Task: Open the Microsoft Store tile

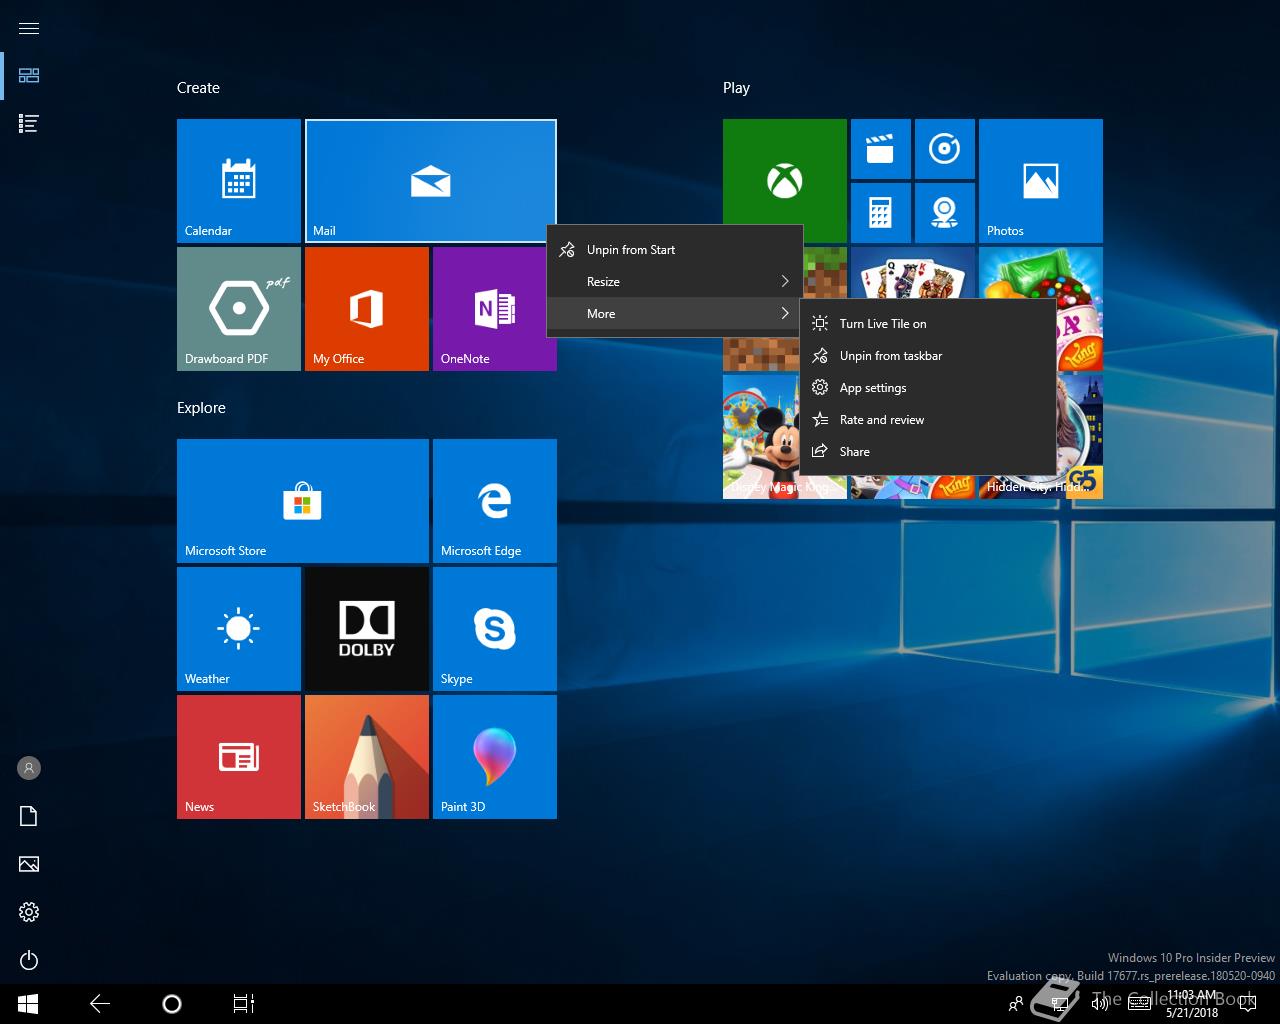Action: (303, 501)
